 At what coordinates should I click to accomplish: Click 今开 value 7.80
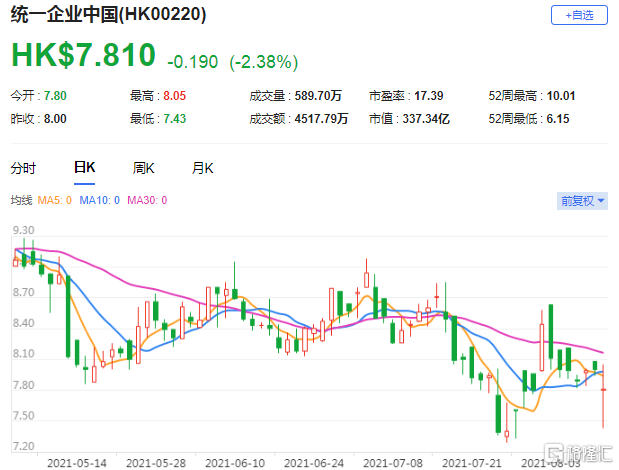(x=55, y=96)
